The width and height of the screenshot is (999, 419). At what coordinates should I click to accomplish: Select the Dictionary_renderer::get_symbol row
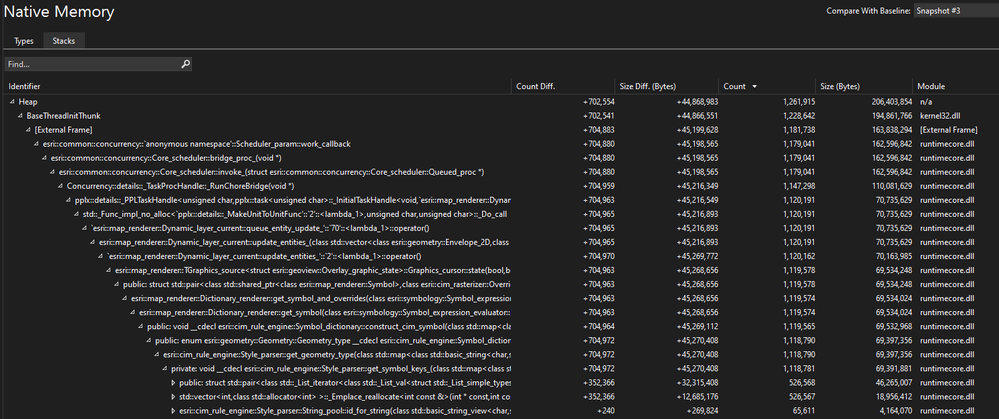(500, 313)
